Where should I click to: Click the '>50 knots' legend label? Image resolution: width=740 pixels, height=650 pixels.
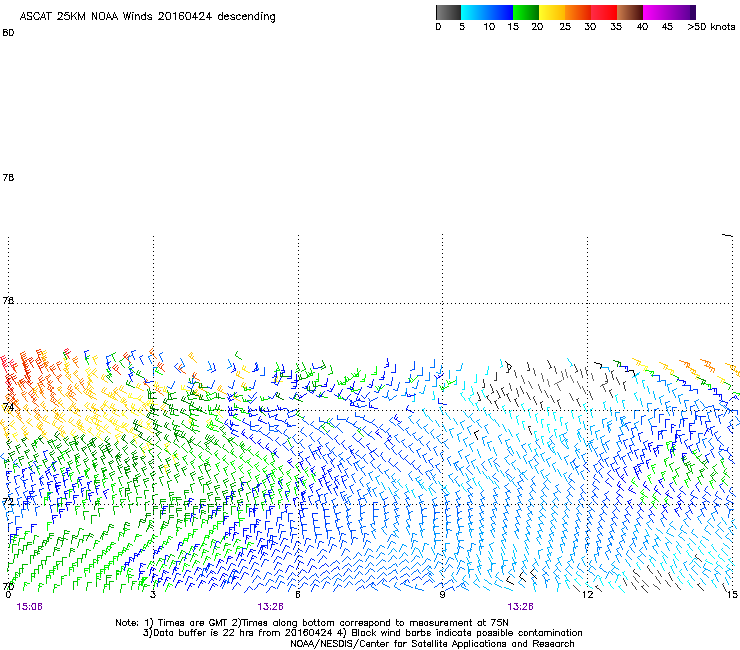click(711, 27)
